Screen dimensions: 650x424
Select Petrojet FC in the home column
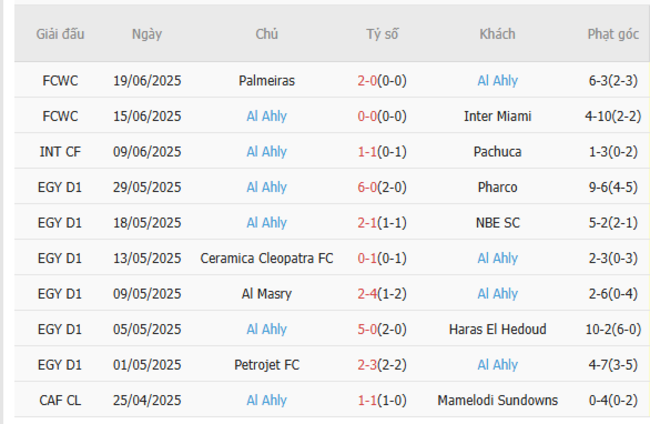(267, 364)
